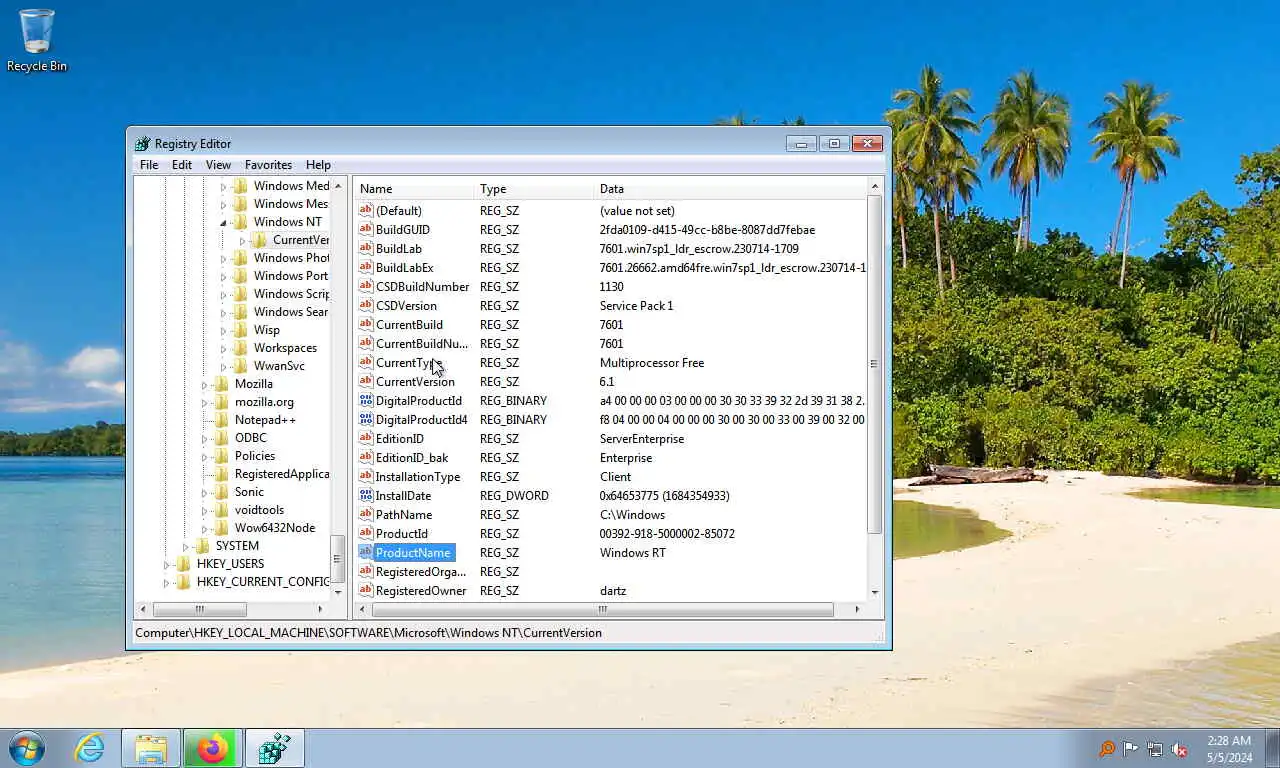Expand the Policies key arrow
Screen dimensions: 1280x768
point(205,456)
